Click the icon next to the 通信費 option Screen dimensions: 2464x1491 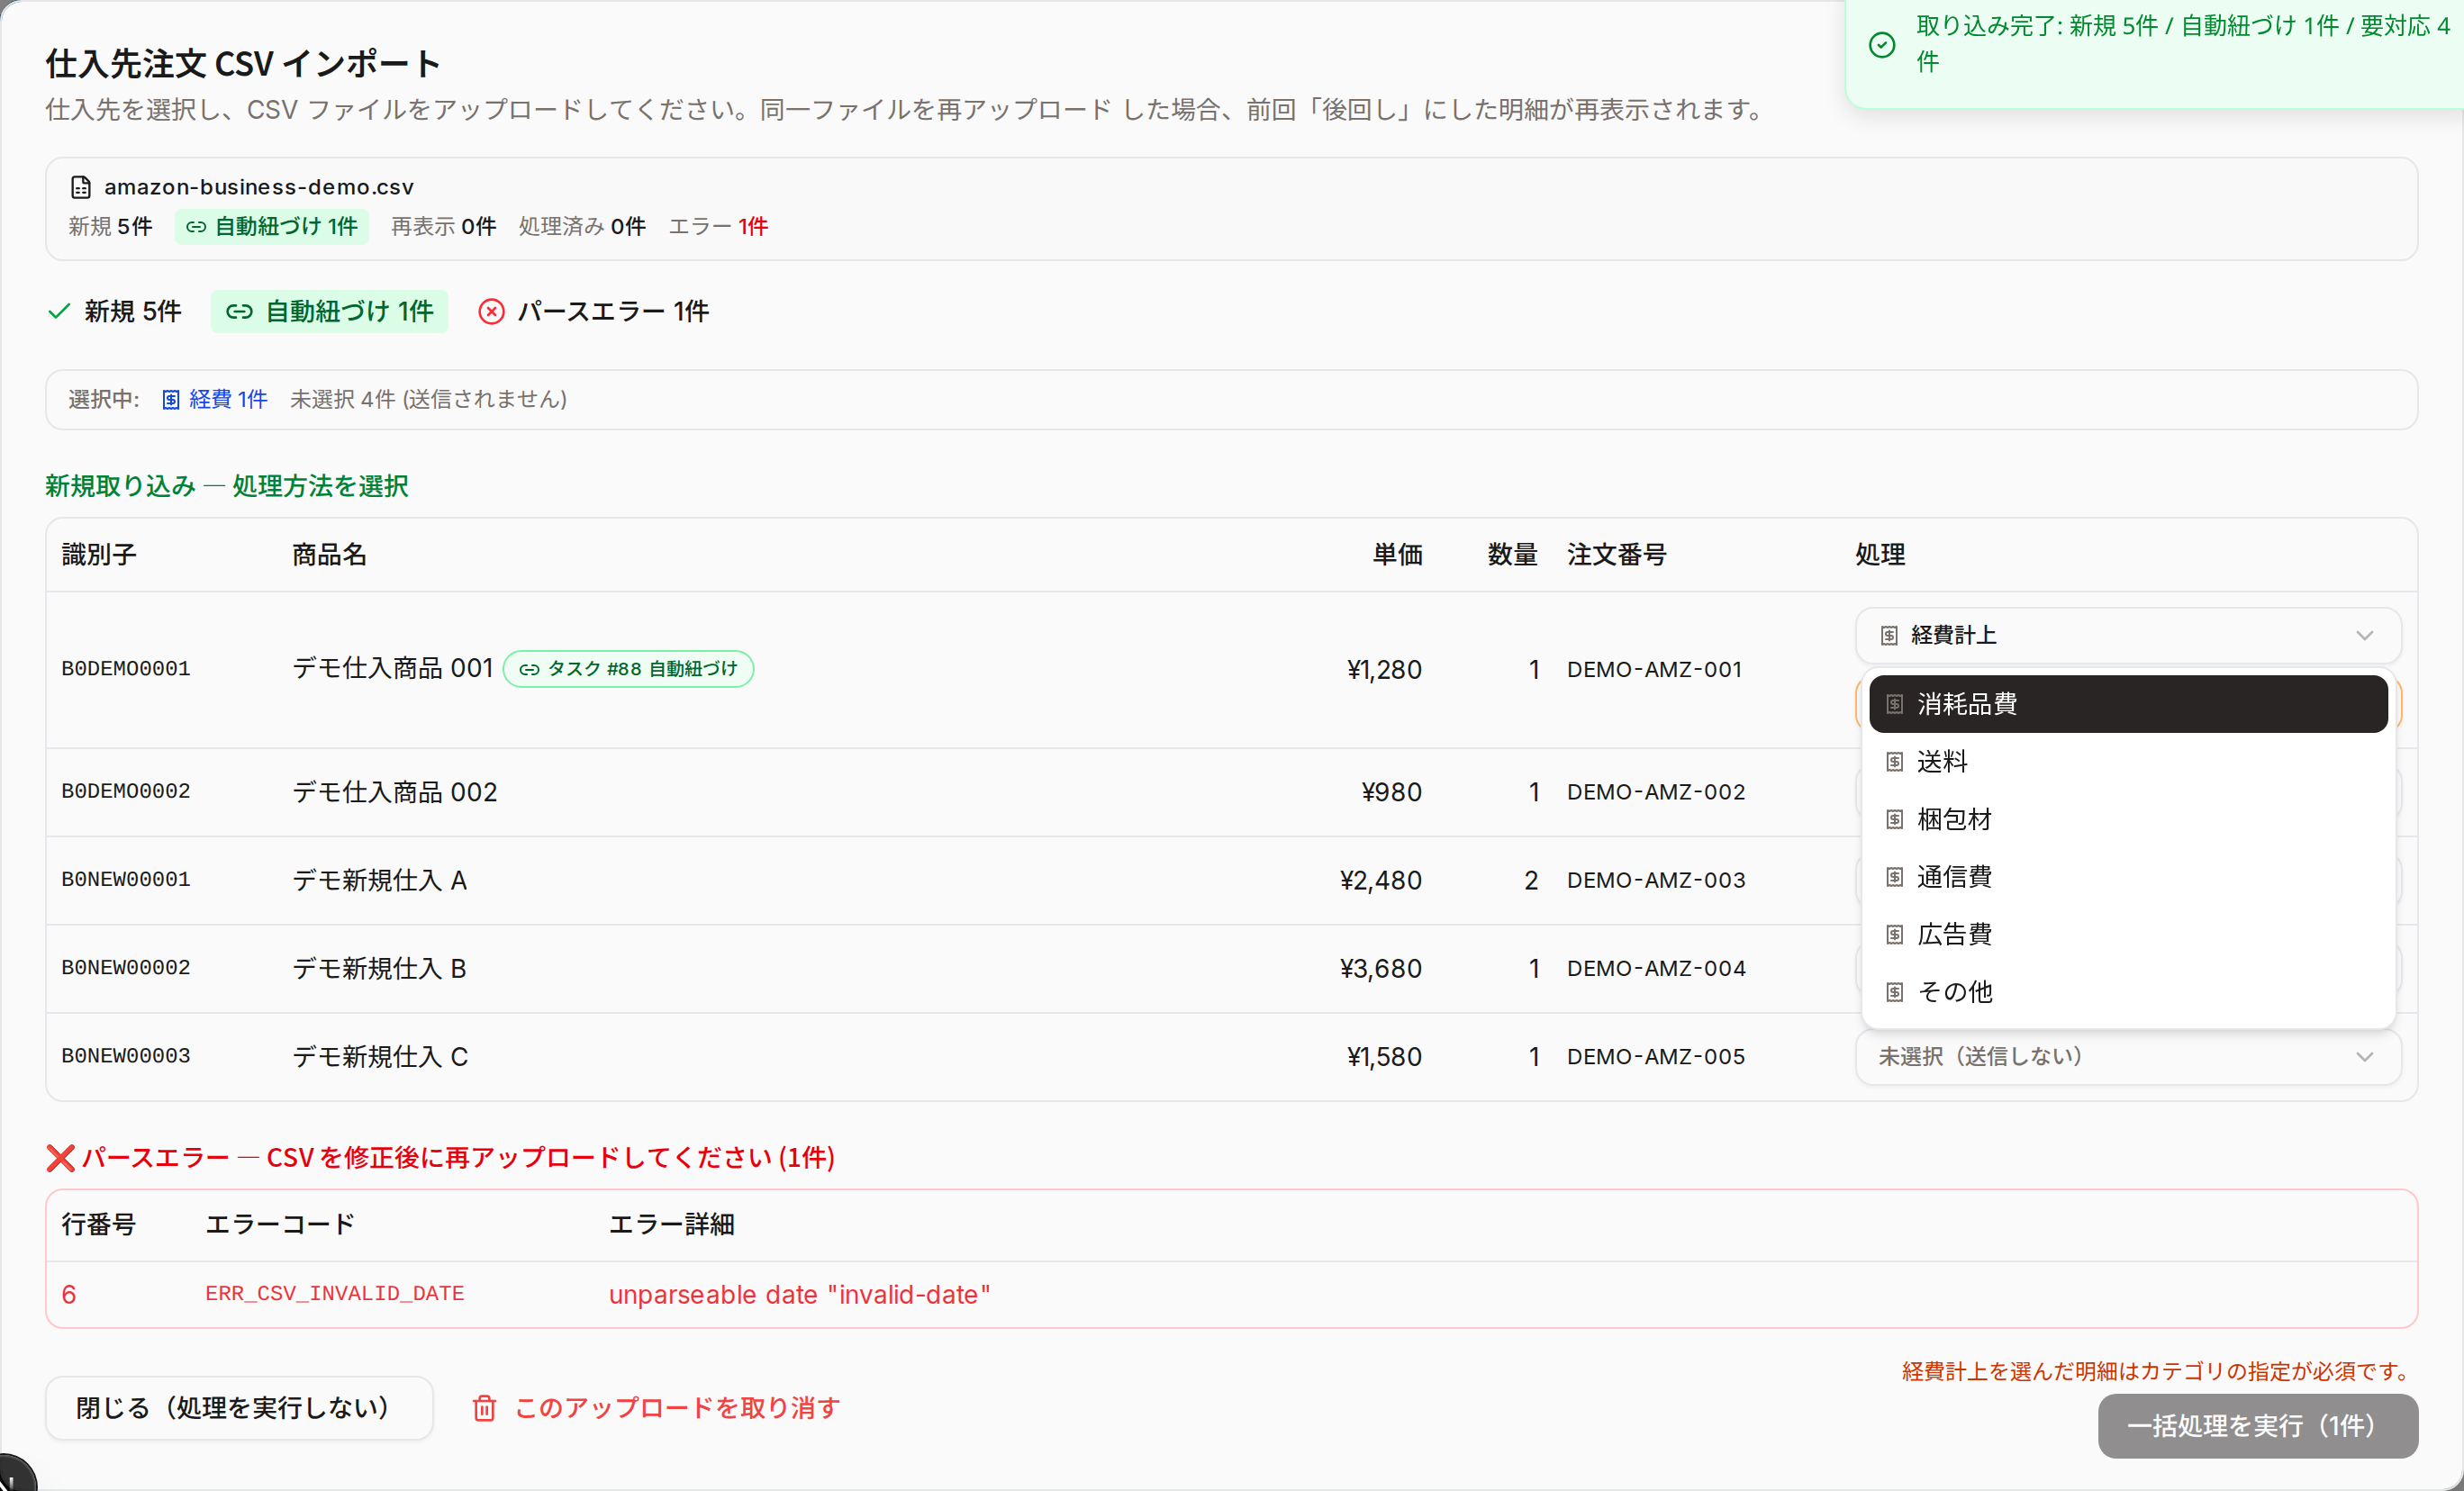(x=1894, y=877)
